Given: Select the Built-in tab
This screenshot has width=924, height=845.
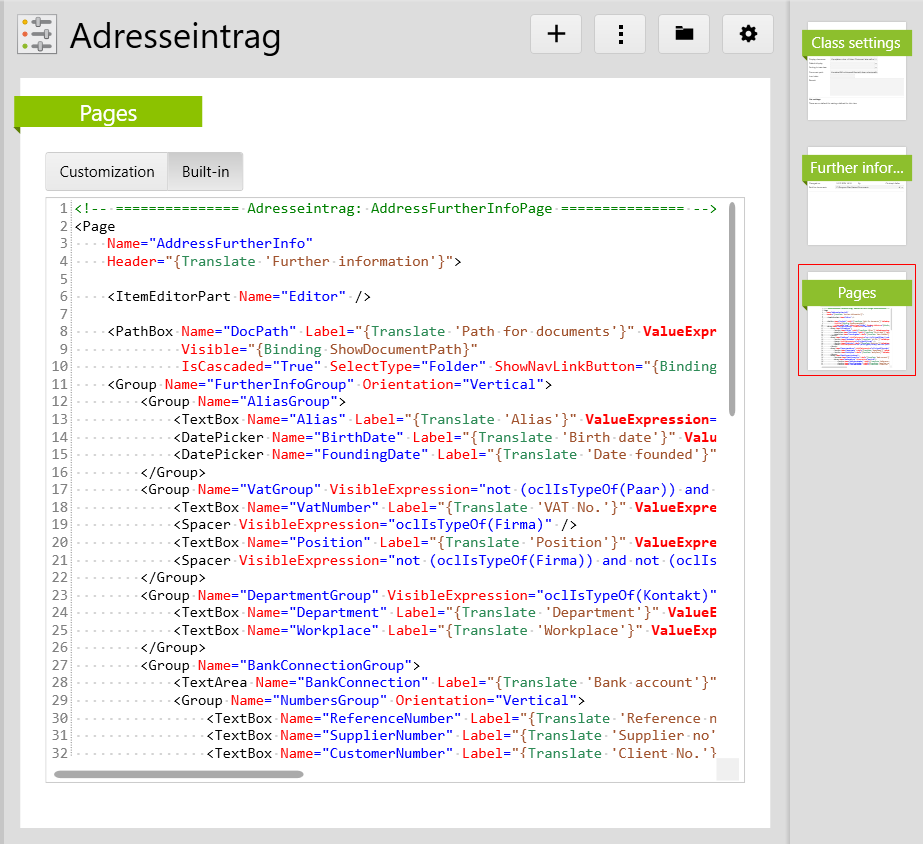Looking at the screenshot, I should point(205,172).
